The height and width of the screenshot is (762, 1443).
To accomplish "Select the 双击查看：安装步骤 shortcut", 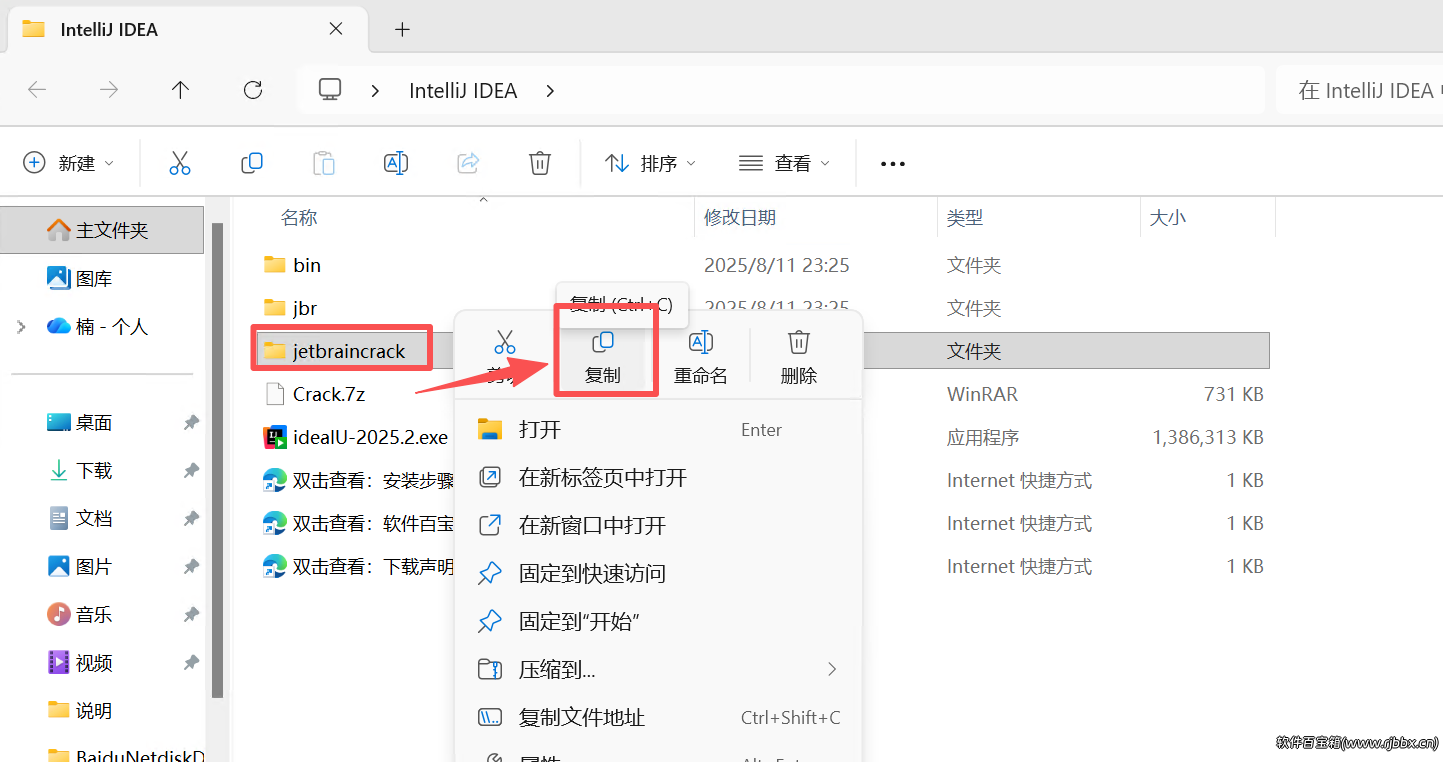I will tap(358, 481).
